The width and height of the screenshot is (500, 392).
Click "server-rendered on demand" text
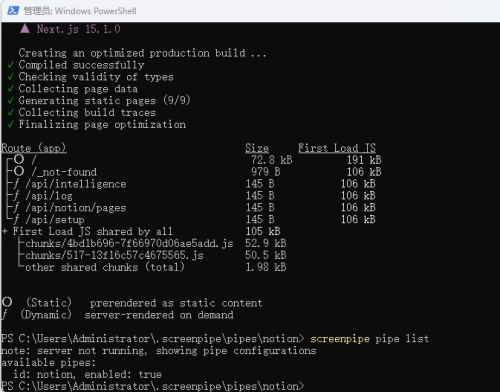[159, 315]
